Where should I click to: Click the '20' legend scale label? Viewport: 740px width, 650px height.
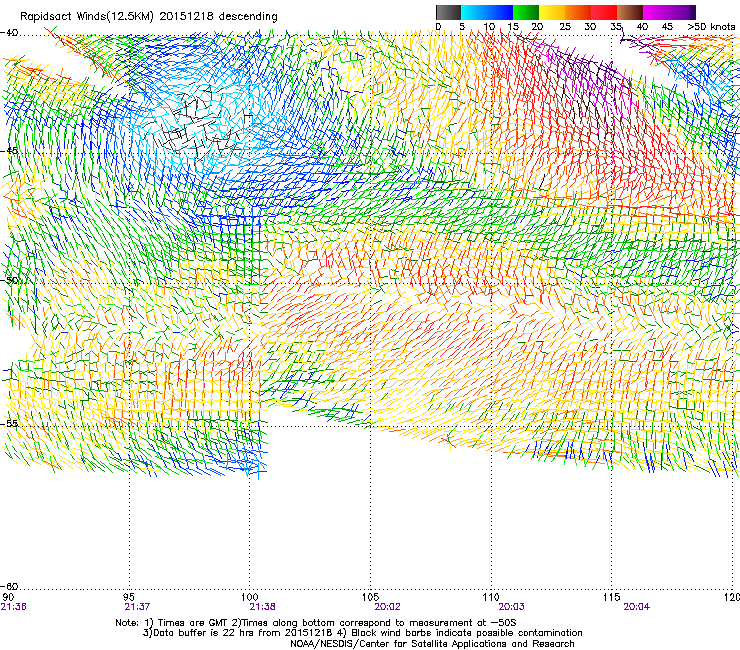coord(537,26)
